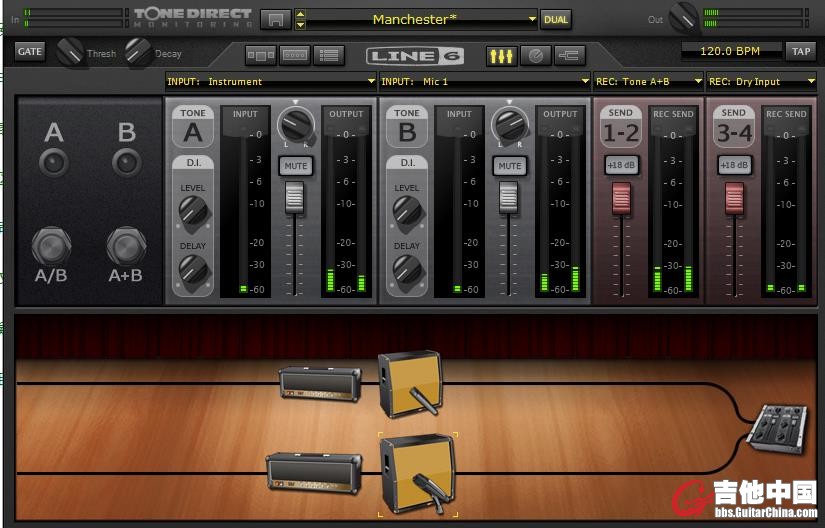This screenshot has width=825, height=528.
Task: Open the mixer view icon
Action: 501,56
